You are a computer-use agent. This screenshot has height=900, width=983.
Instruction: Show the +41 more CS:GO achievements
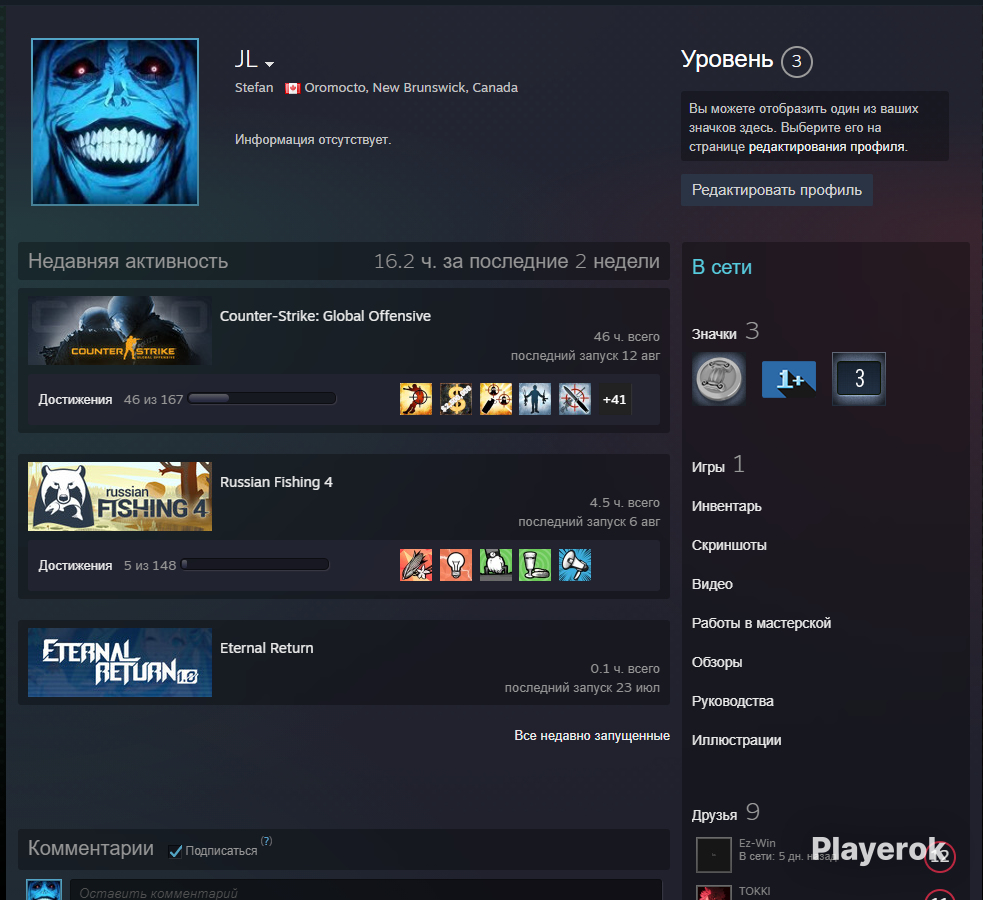614,399
